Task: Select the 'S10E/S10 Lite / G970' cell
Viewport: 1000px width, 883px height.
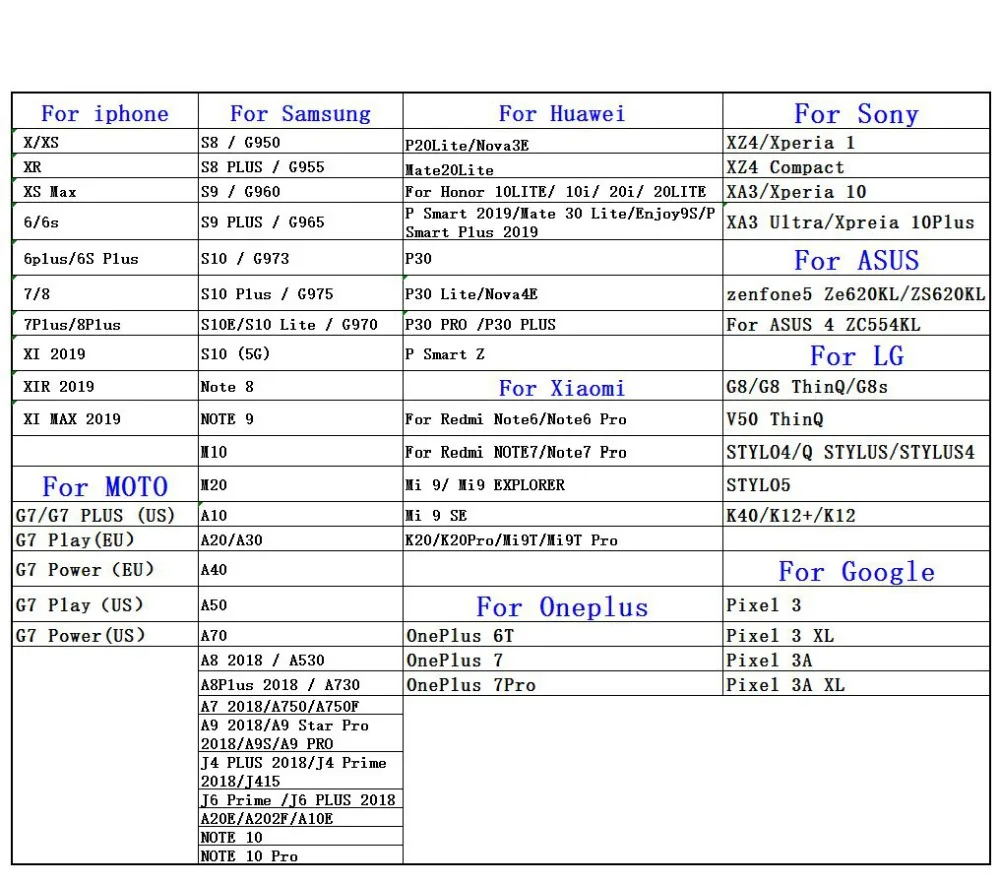Action: pos(300,324)
